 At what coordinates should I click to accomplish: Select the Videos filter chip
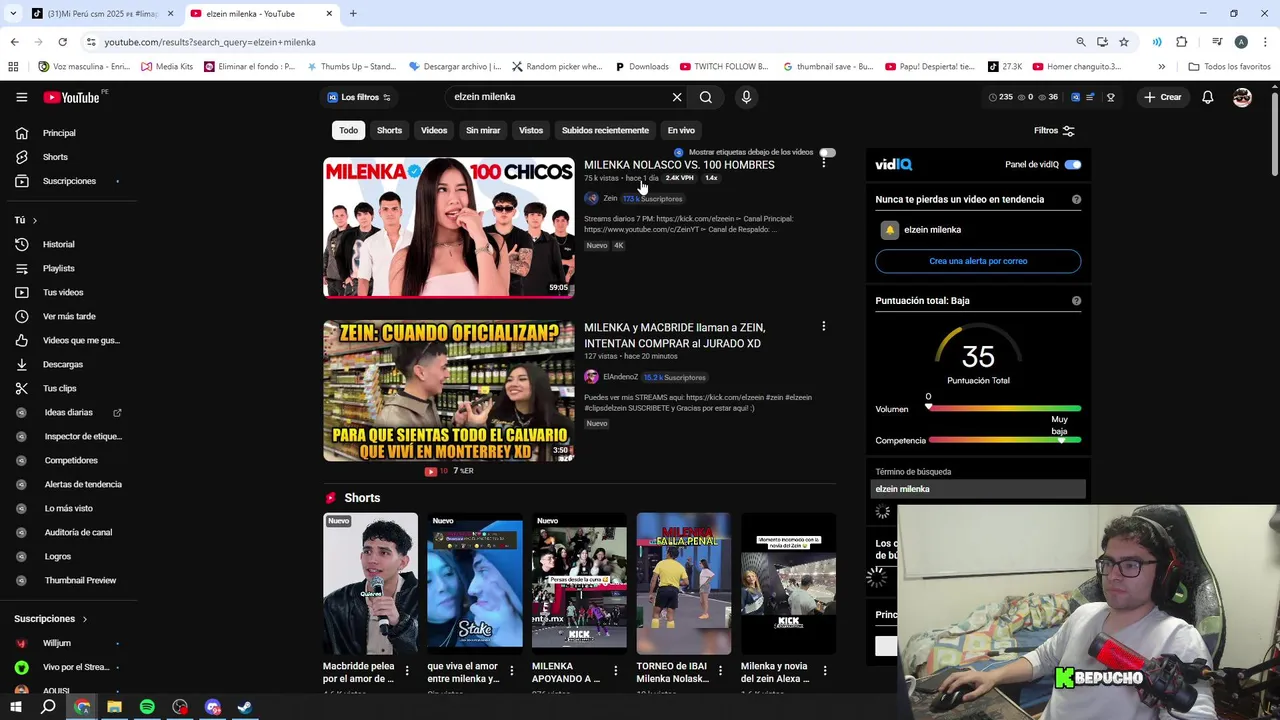pyautogui.click(x=434, y=130)
